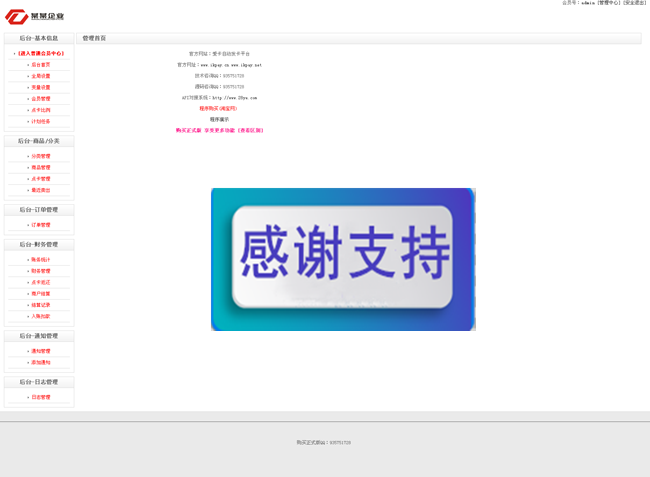
Task: Open 会员管理 in the sidebar
Action: click(41, 99)
